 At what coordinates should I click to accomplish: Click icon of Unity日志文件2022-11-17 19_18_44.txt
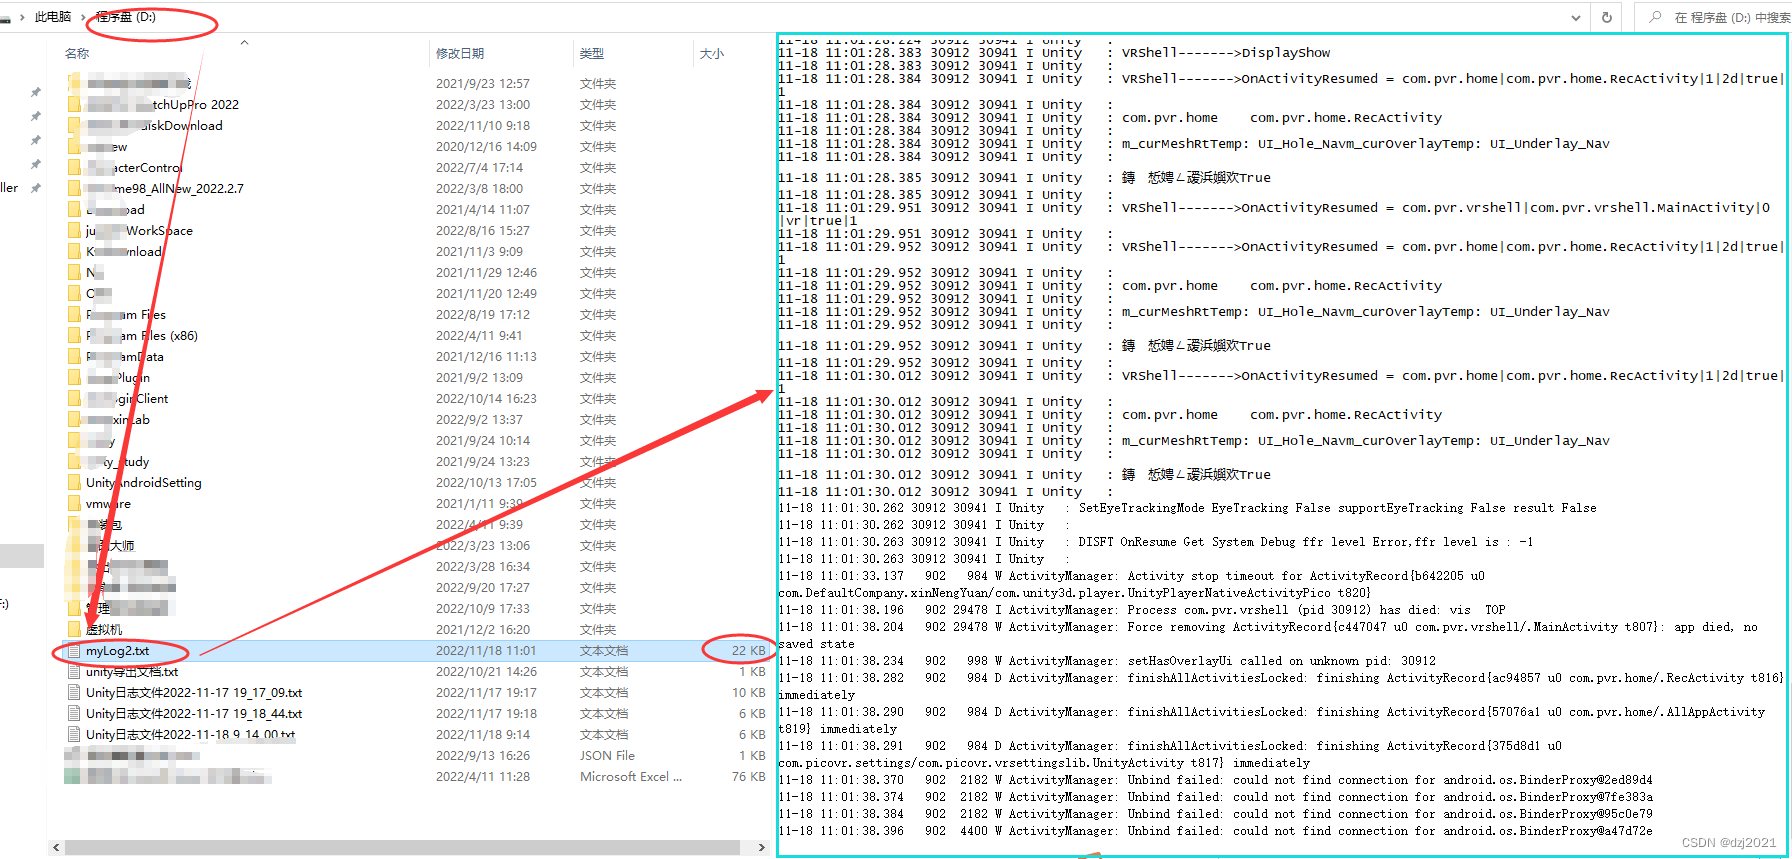tap(74, 713)
